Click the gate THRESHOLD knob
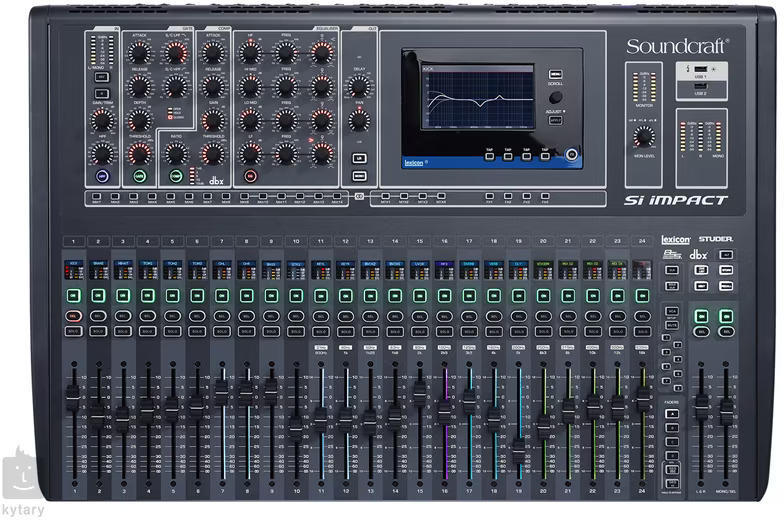Screen dimensions: 784x520 (139, 154)
